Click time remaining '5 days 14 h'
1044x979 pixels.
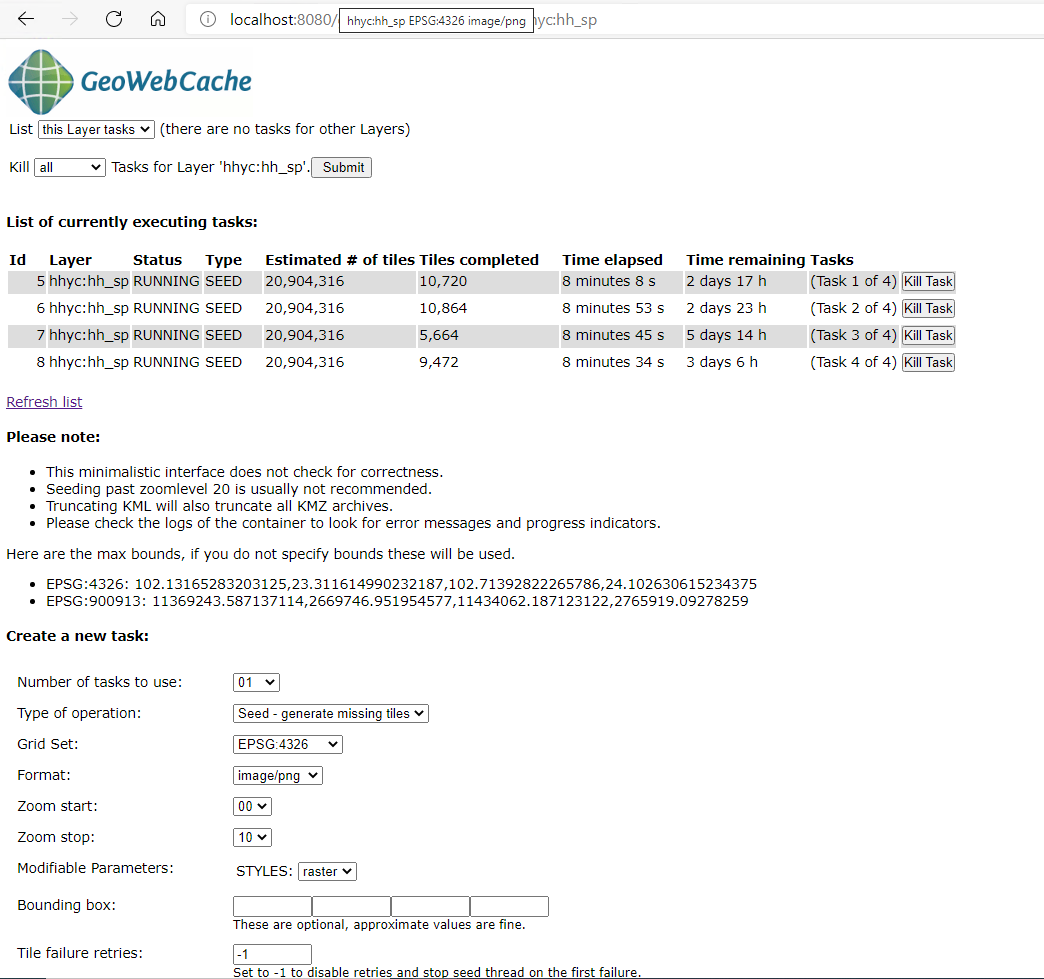pos(726,336)
